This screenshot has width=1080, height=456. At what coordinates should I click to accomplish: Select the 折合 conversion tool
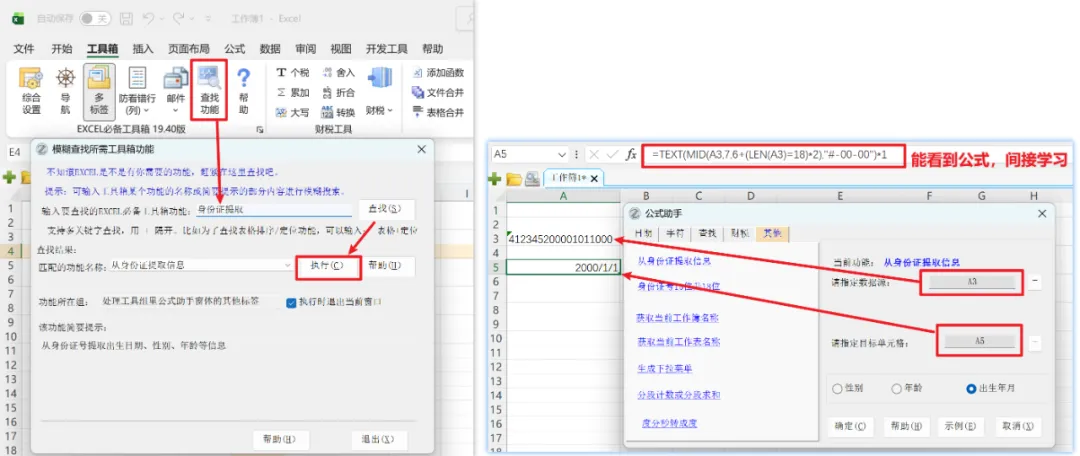click(x=338, y=92)
